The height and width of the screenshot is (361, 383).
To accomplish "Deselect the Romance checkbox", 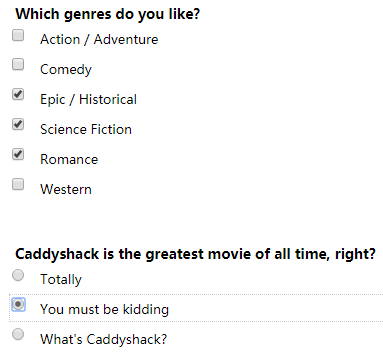I will point(18,154).
